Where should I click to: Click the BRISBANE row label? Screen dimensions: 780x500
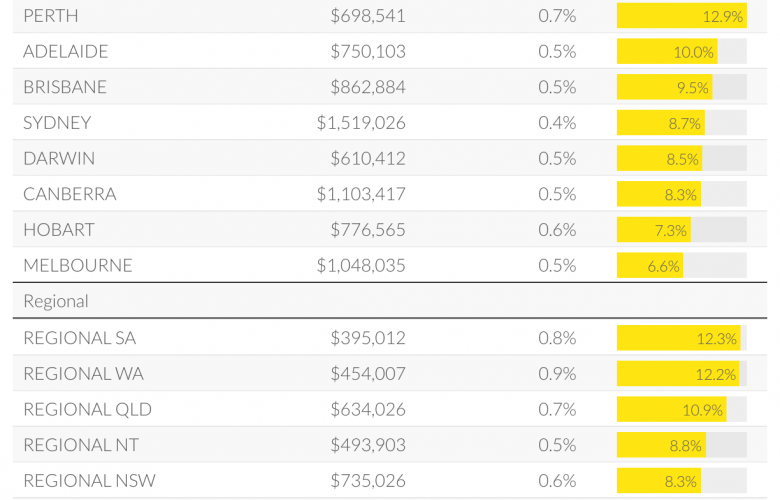pyautogui.click(x=65, y=87)
